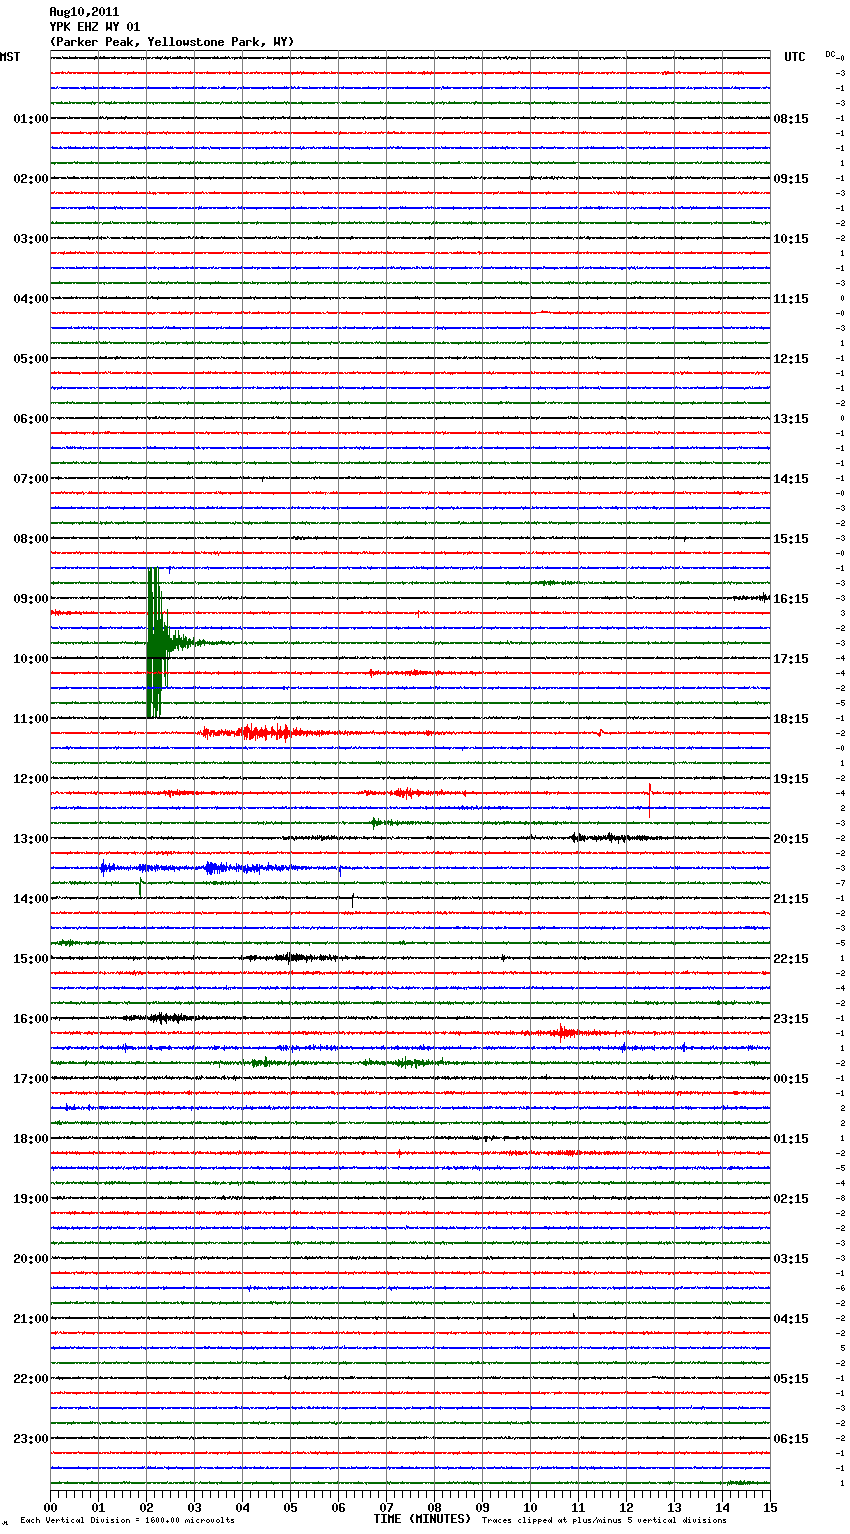Select the 10:00 MST row label
Viewport: 850px width, 1534px height.
point(31,659)
